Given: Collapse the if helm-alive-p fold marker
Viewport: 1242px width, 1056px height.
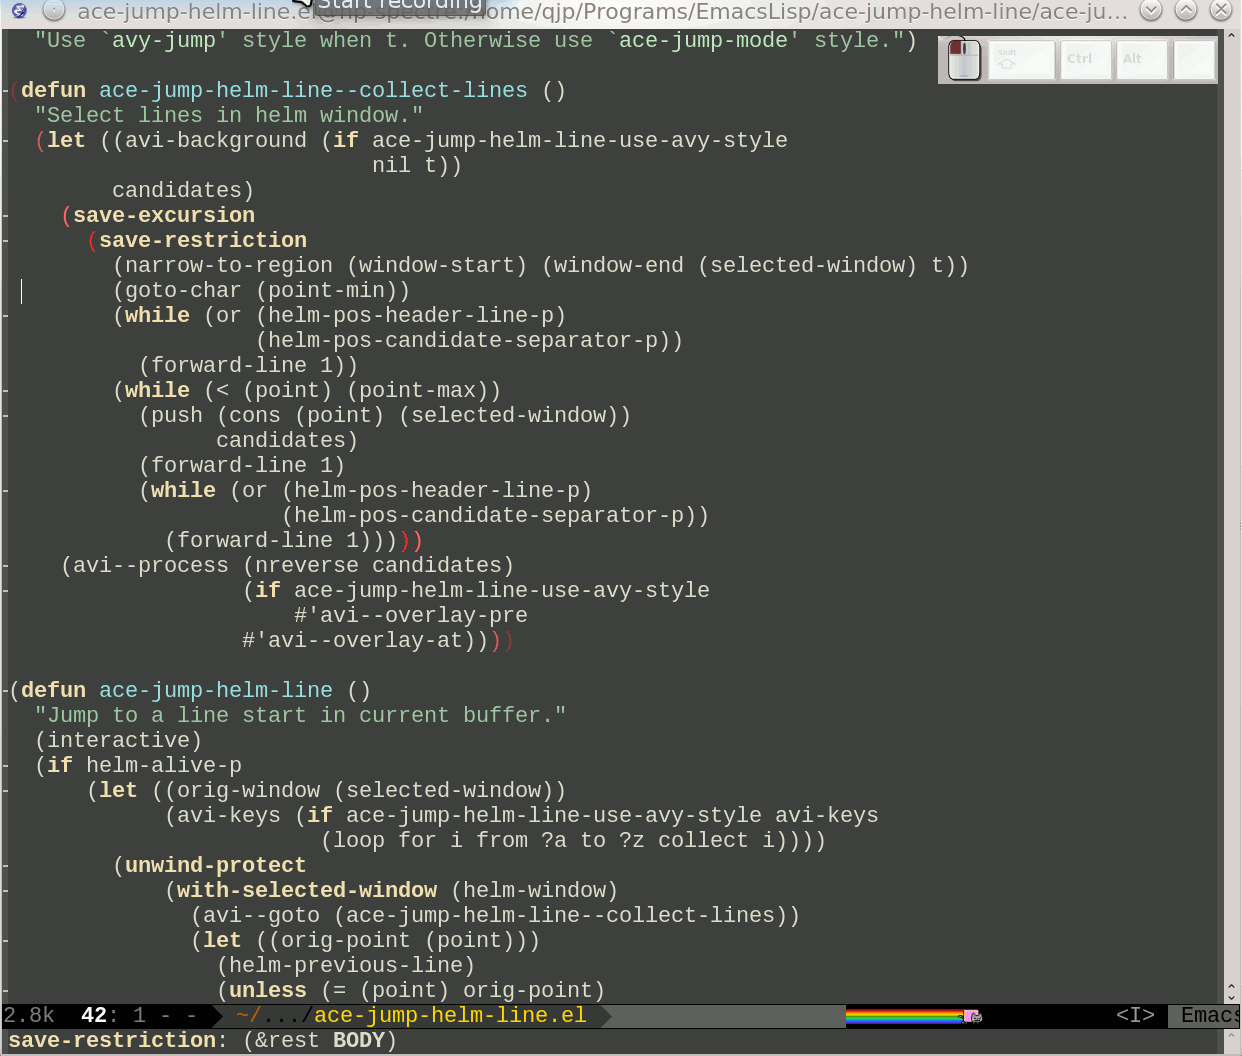Looking at the screenshot, I should [6, 766].
